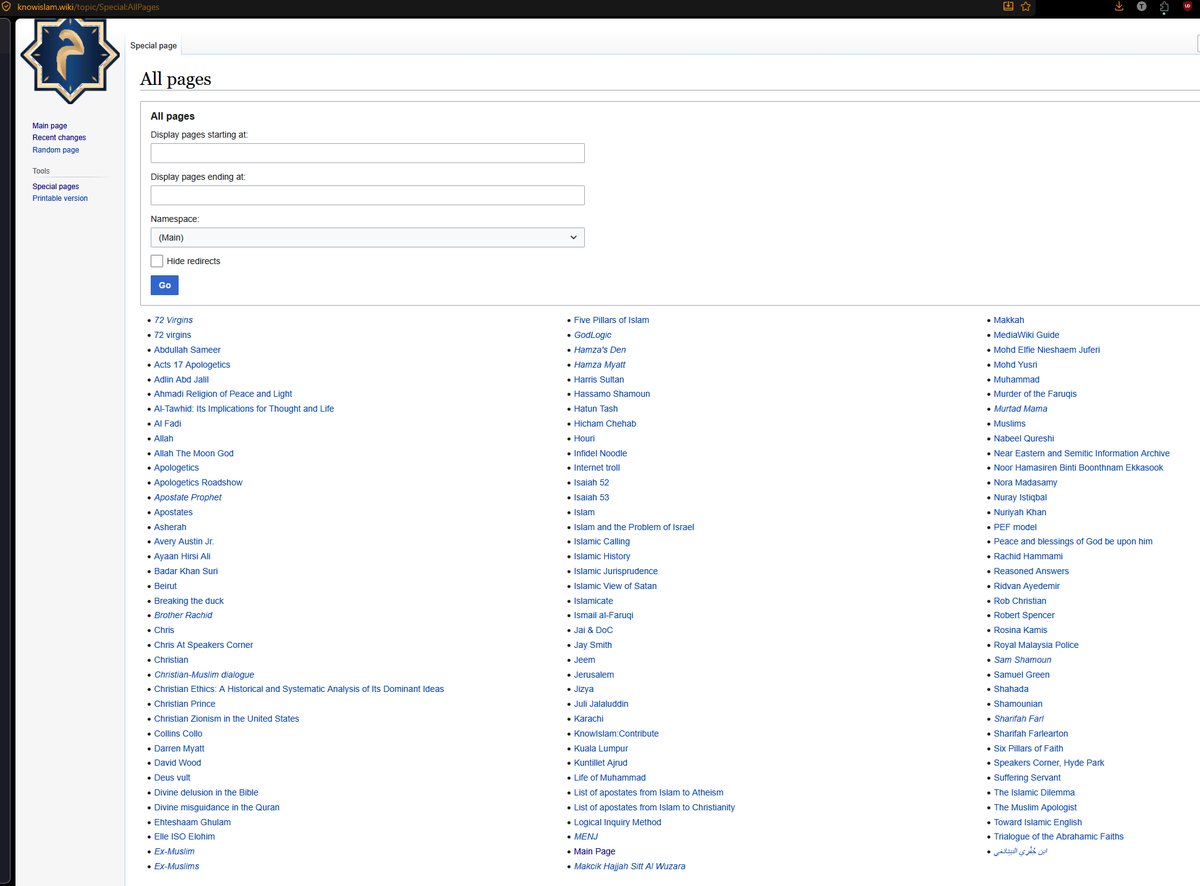
Task: Go to Random page in the sidebar
Action: (x=56, y=150)
